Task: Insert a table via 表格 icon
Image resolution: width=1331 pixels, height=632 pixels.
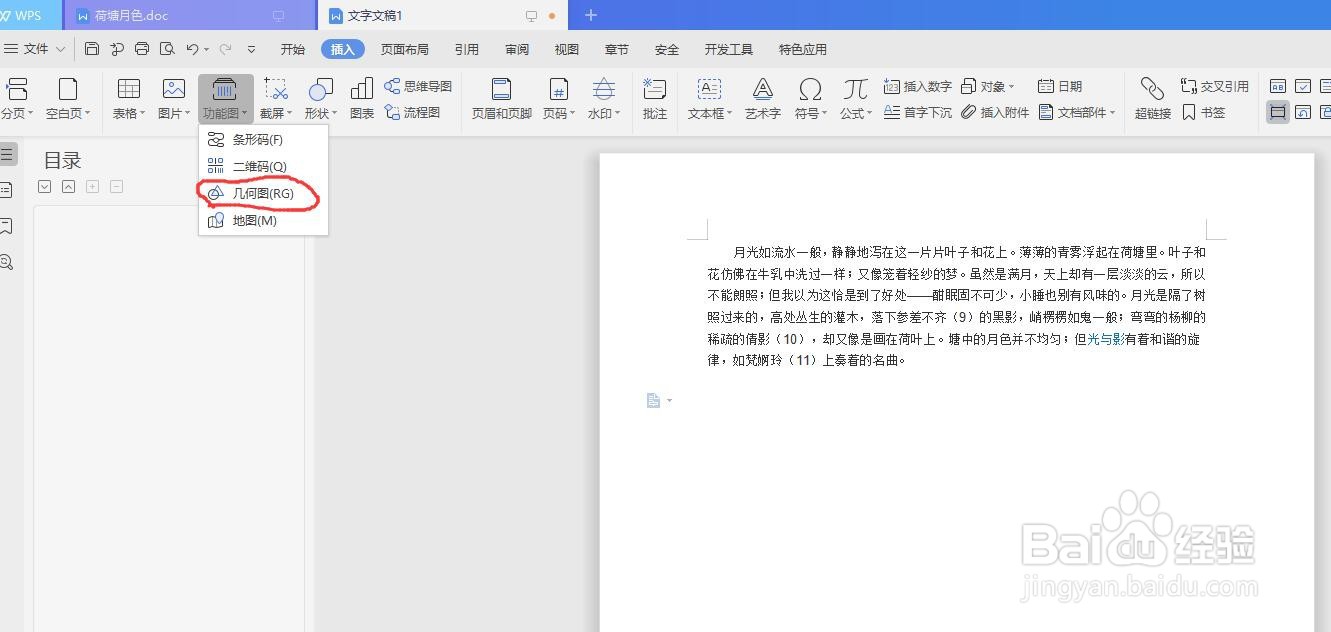Action: [129, 99]
